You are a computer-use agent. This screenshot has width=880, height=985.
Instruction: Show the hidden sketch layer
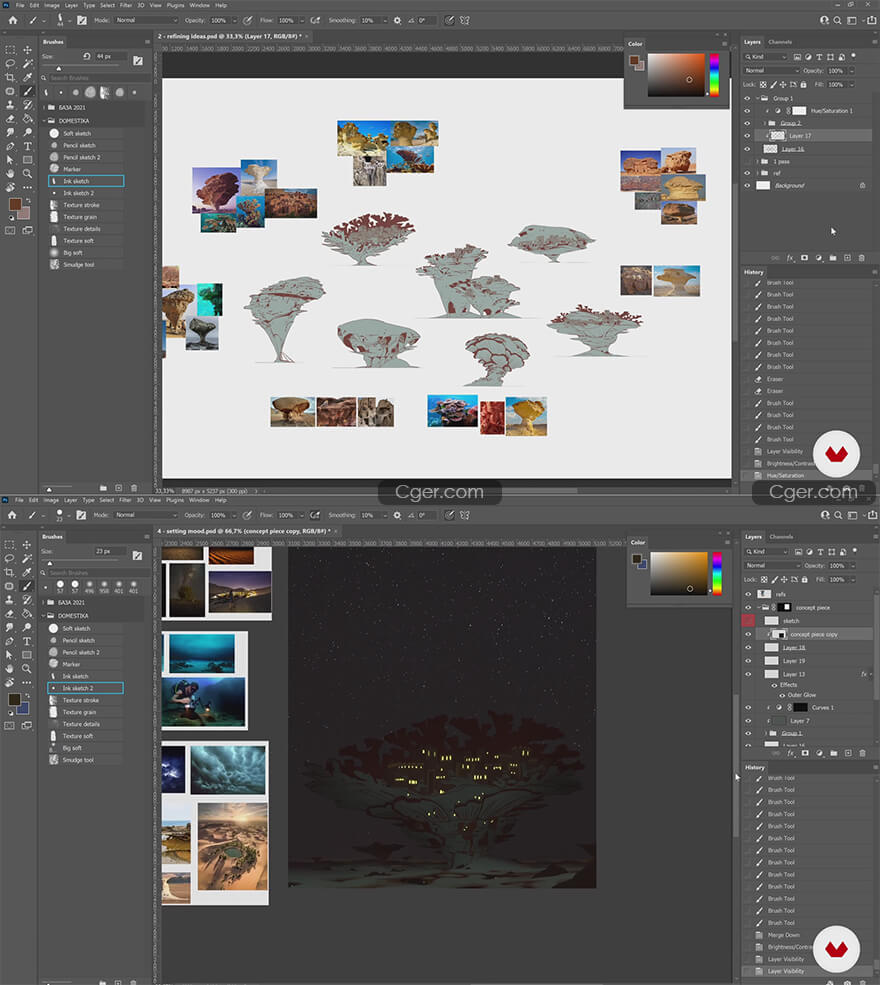pos(747,621)
